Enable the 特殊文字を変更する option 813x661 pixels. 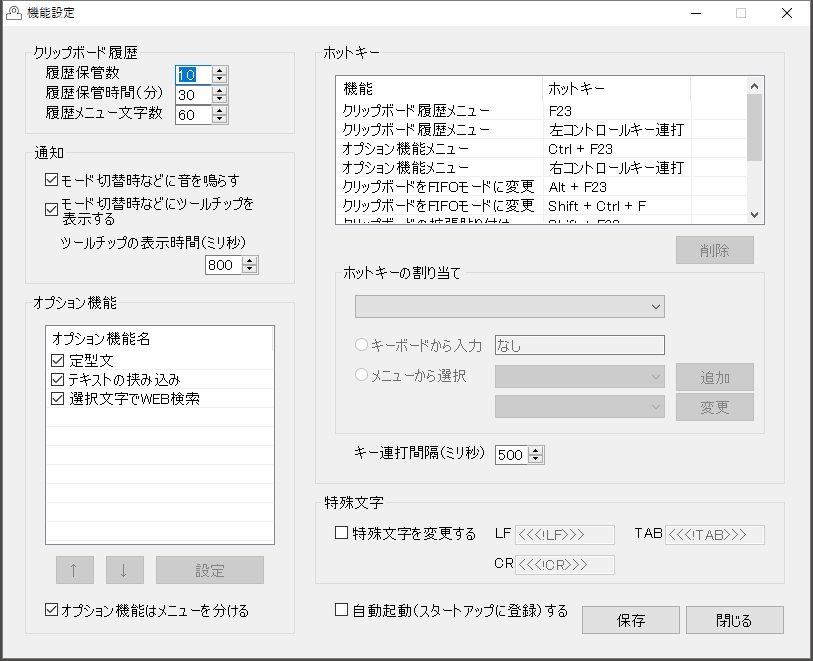tap(340, 533)
